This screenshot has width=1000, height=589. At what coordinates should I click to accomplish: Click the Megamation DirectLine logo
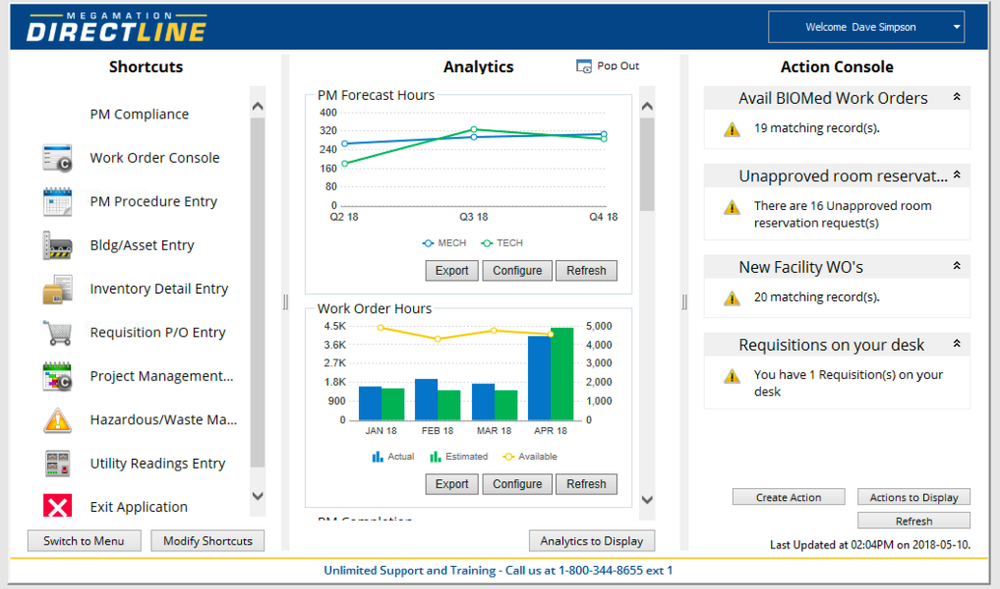(117, 27)
